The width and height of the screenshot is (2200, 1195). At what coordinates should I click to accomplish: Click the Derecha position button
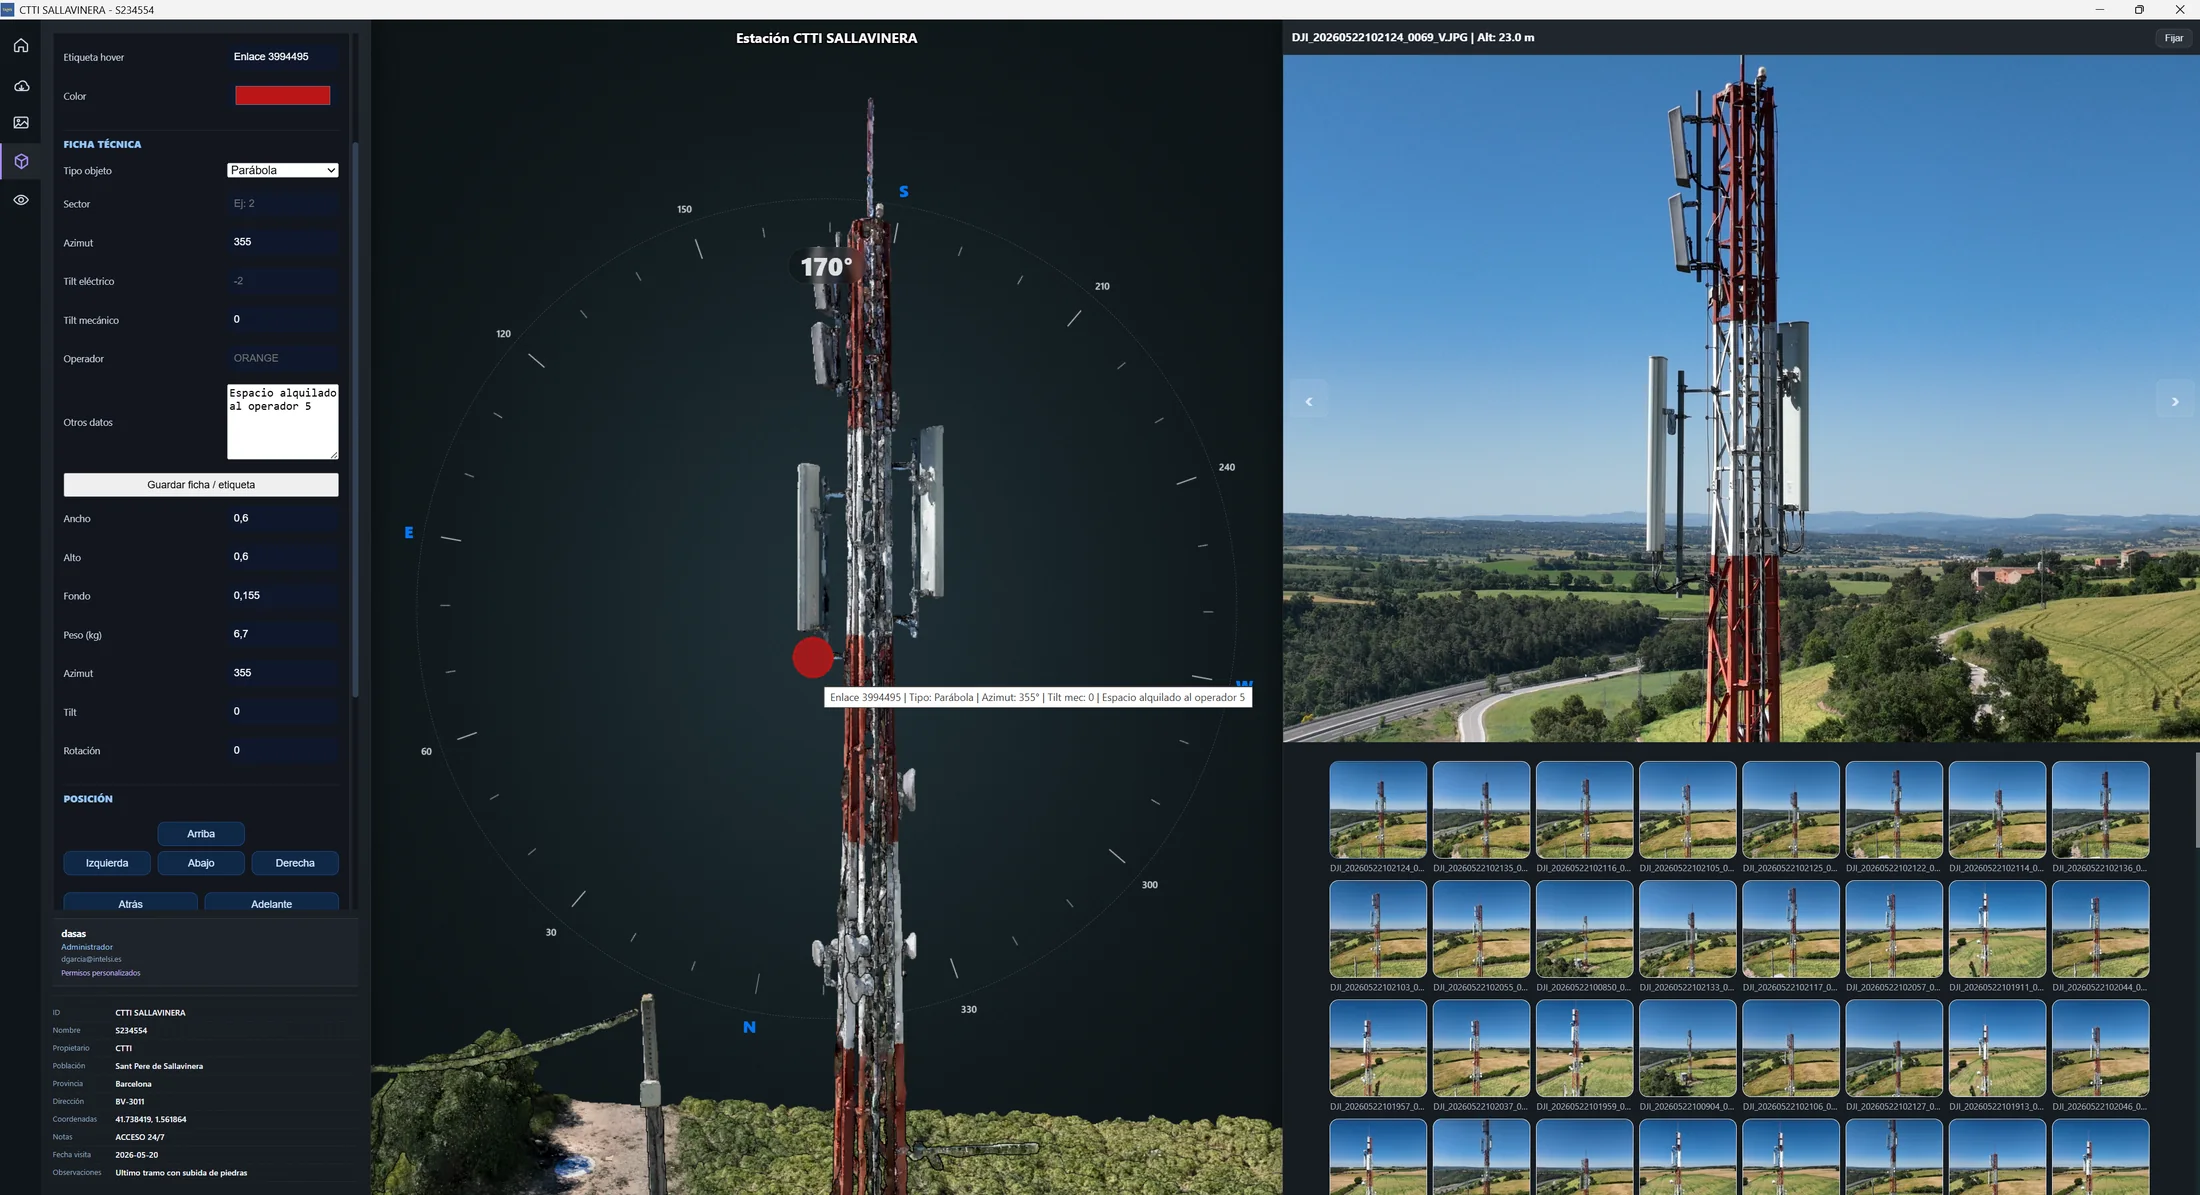tap(295, 863)
